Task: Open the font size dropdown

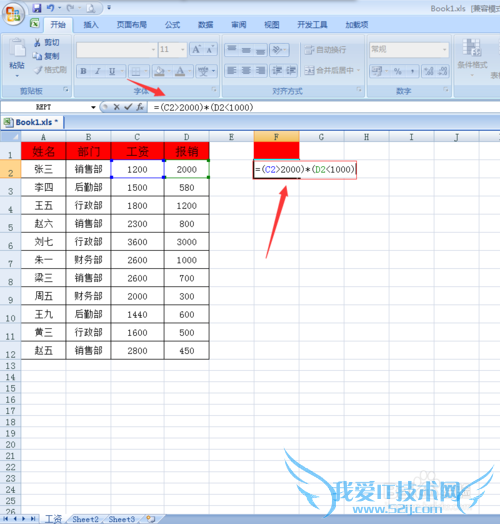Action: pyautogui.click(x=183, y=50)
